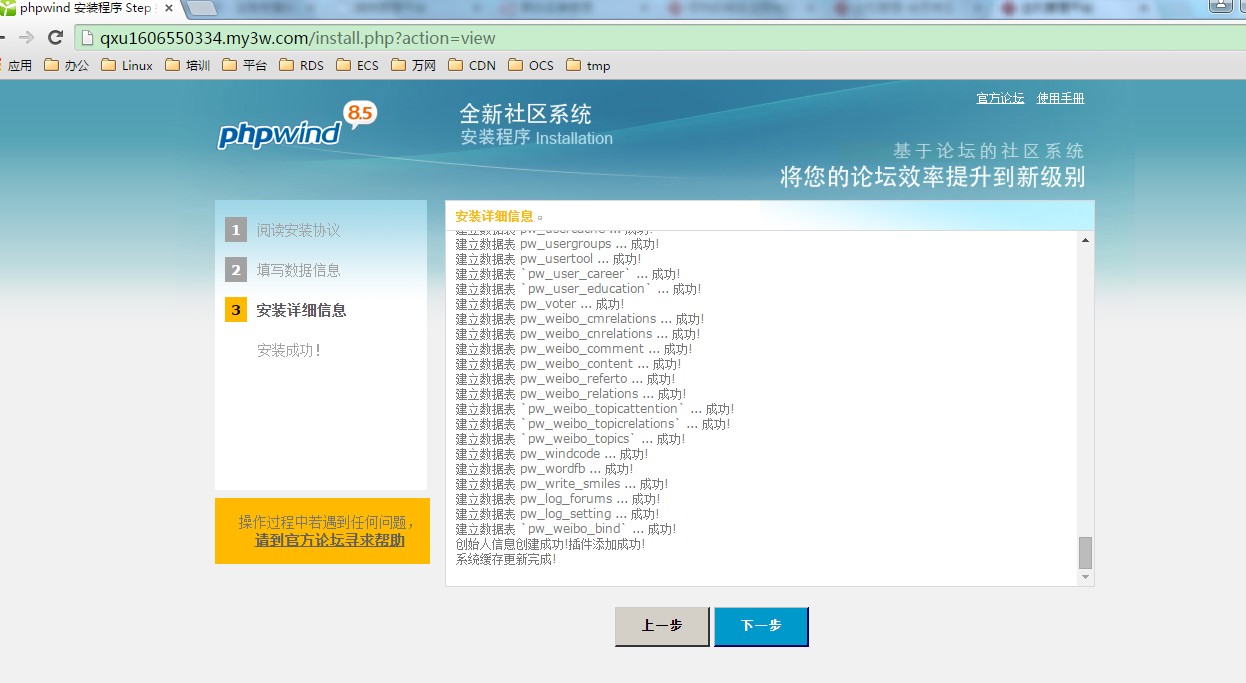1246x683 pixels.
Task: Open the CDN bookmark folder
Action: (x=472, y=66)
